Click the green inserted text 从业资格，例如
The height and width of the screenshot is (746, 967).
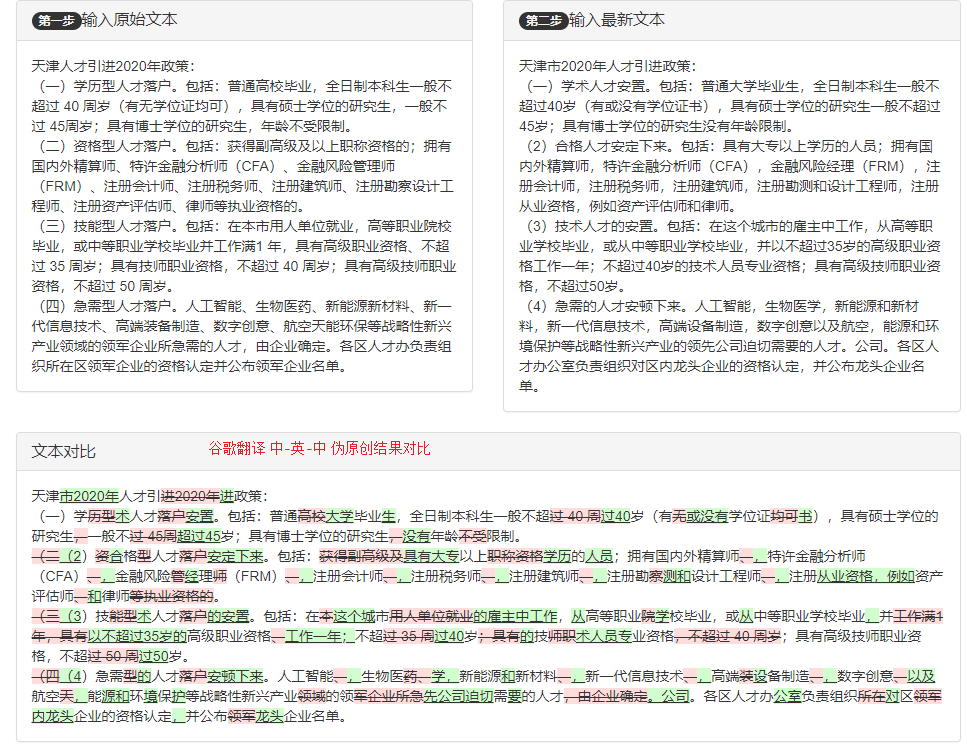pos(866,576)
